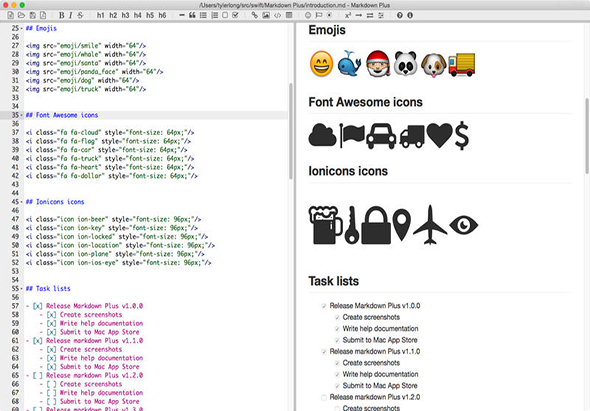Toggle Write help documentation checkbox under v1.1.0
The width and height of the screenshot is (590, 411).
point(337,374)
